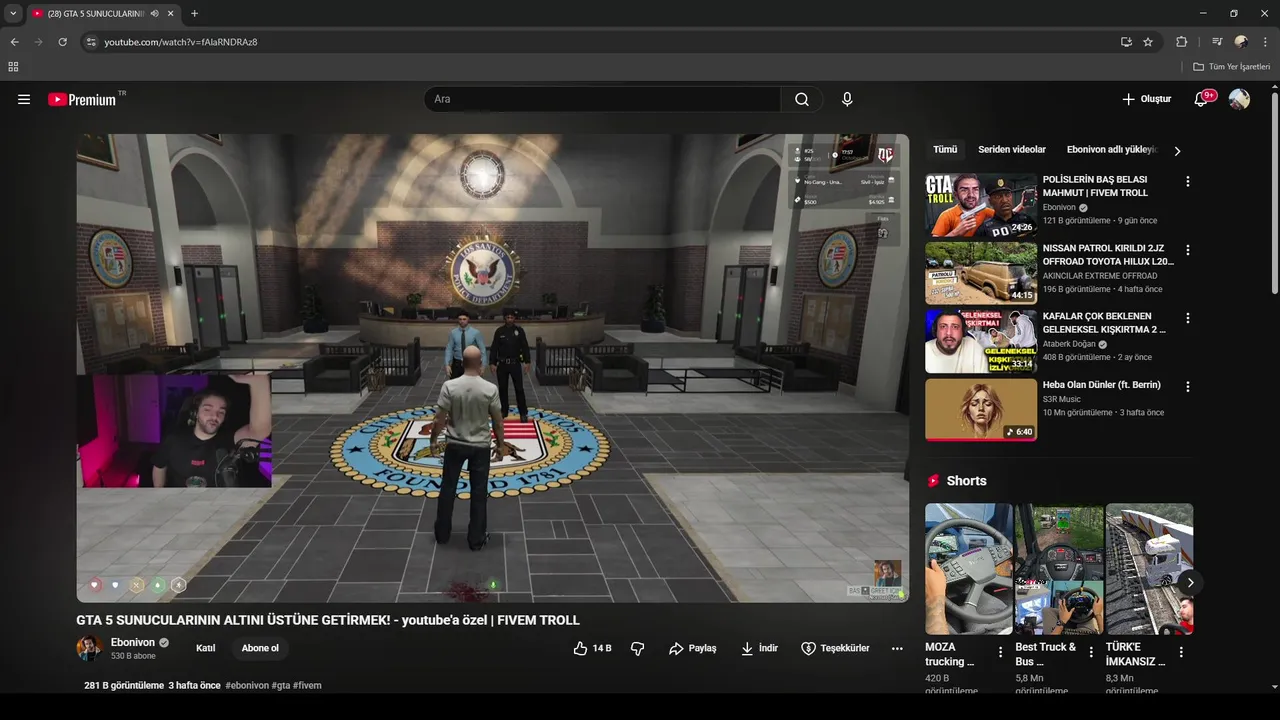This screenshot has height=720, width=1280.
Task: Open options for Best Truck & Bus short
Action: (x=1091, y=652)
